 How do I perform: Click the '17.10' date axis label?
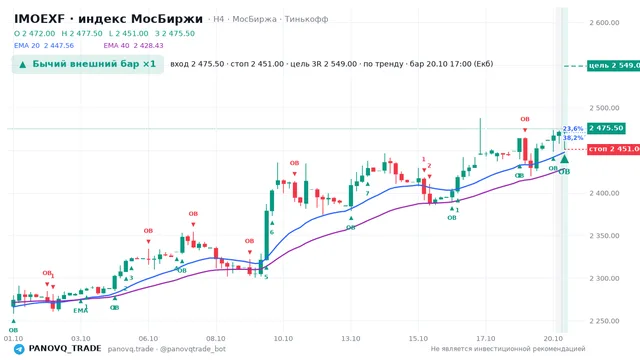tap(486, 339)
